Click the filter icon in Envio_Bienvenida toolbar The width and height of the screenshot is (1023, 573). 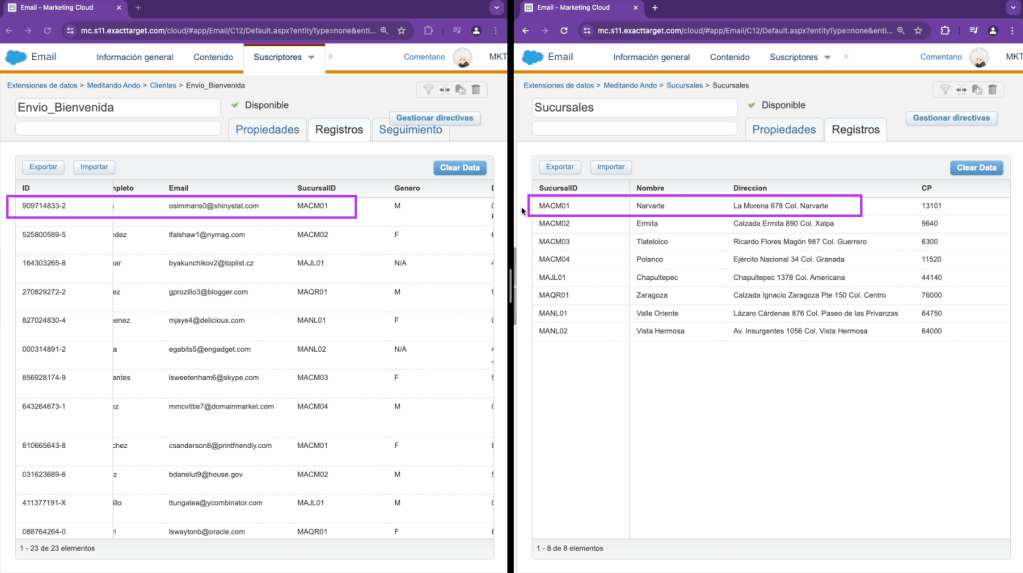click(x=429, y=90)
